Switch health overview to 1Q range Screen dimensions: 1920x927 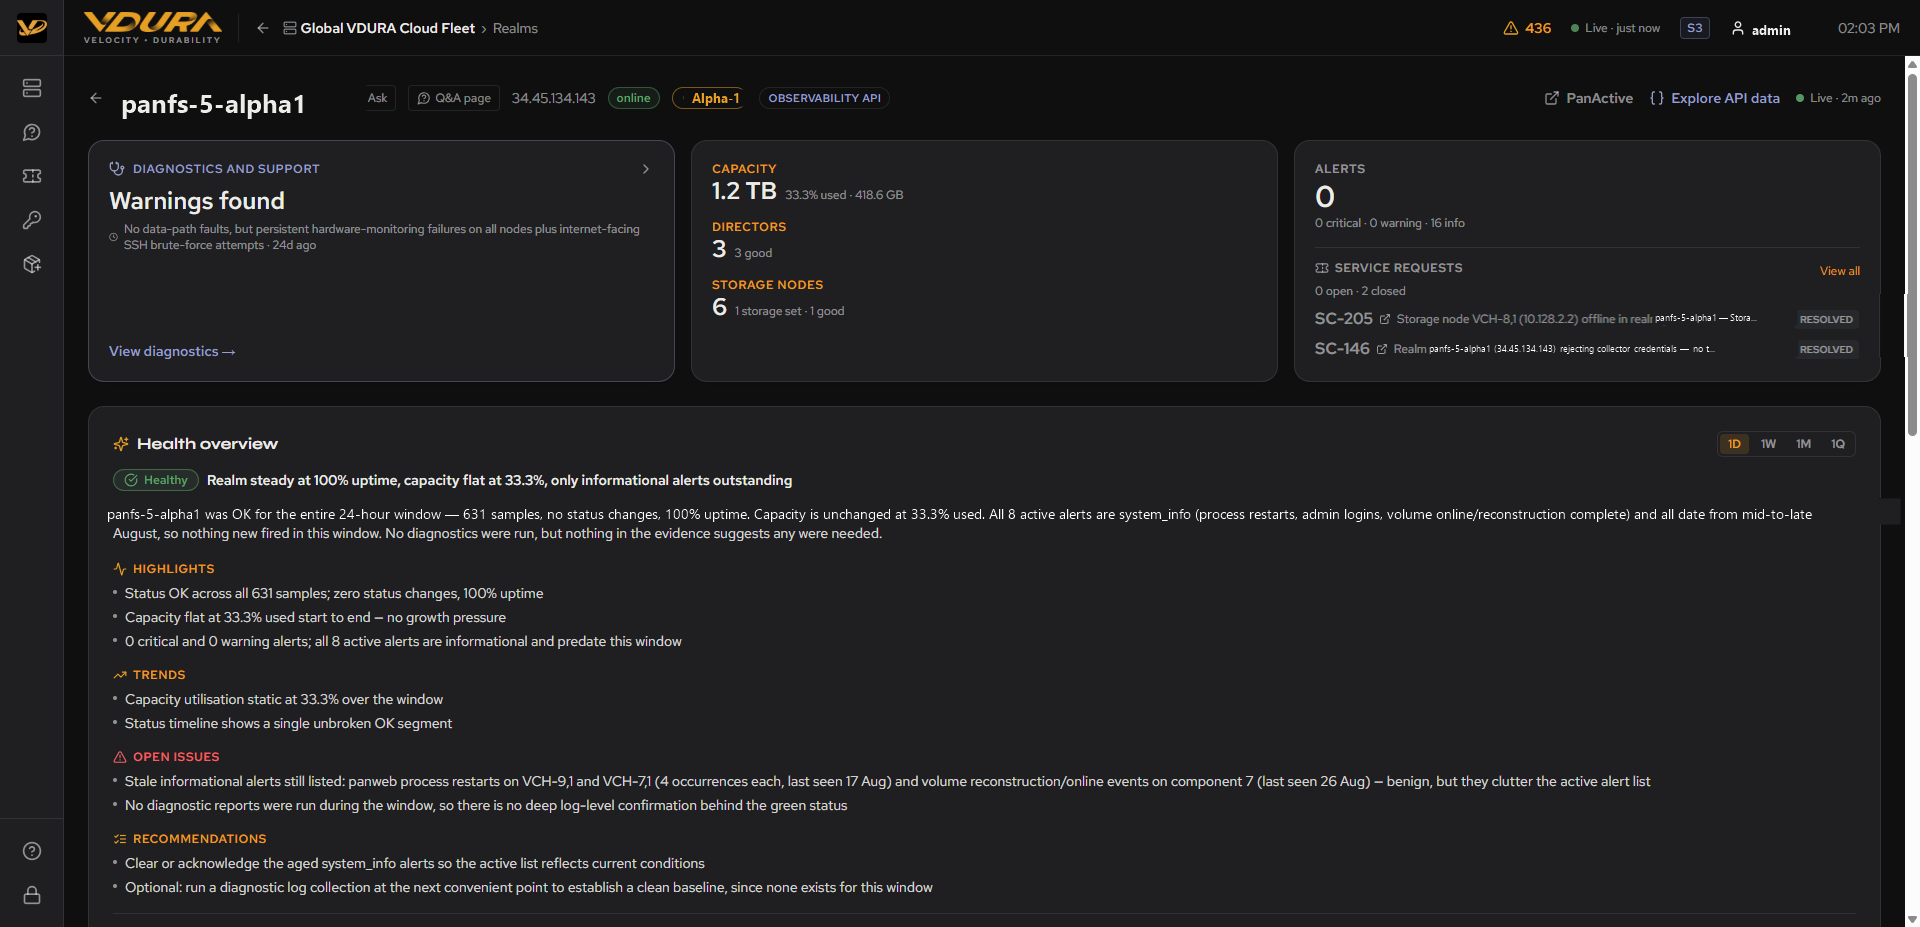[1838, 444]
